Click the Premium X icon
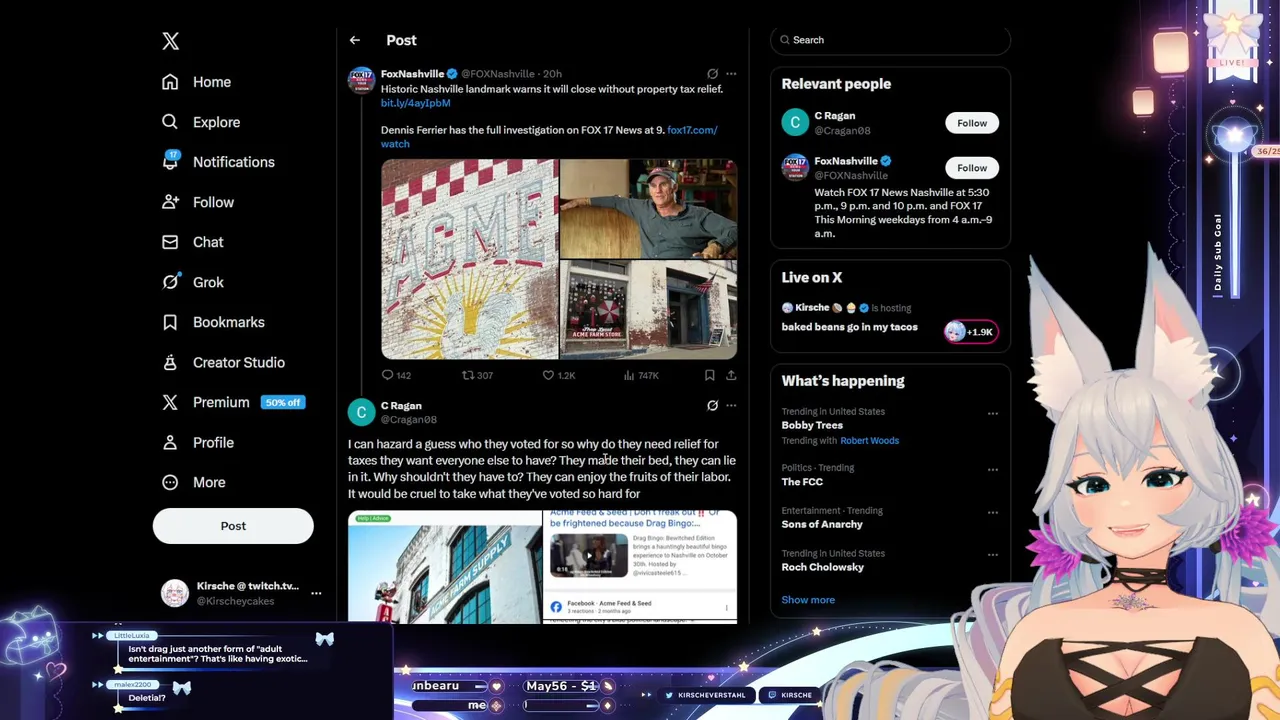 (170, 402)
